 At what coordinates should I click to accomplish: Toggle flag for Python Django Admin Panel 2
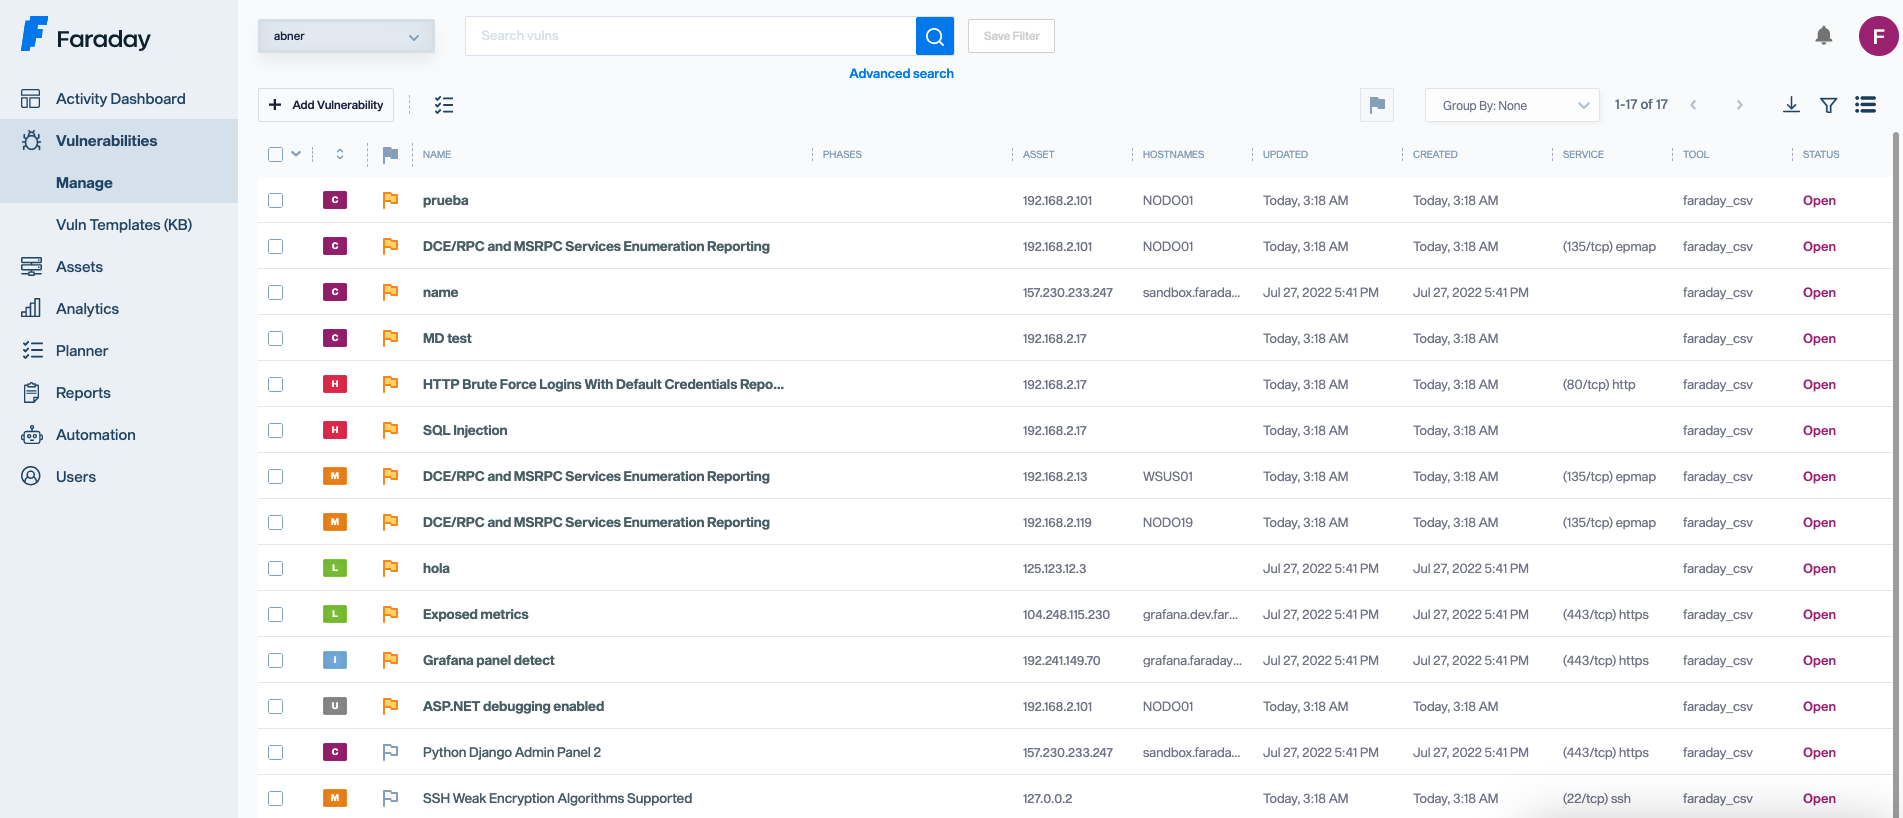click(x=390, y=752)
